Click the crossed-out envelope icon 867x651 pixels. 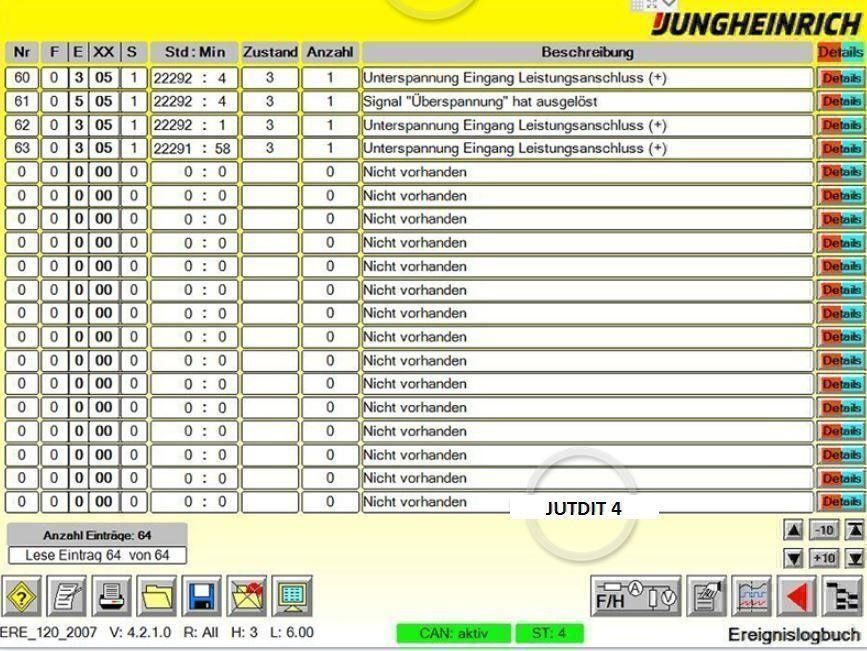coord(247,597)
